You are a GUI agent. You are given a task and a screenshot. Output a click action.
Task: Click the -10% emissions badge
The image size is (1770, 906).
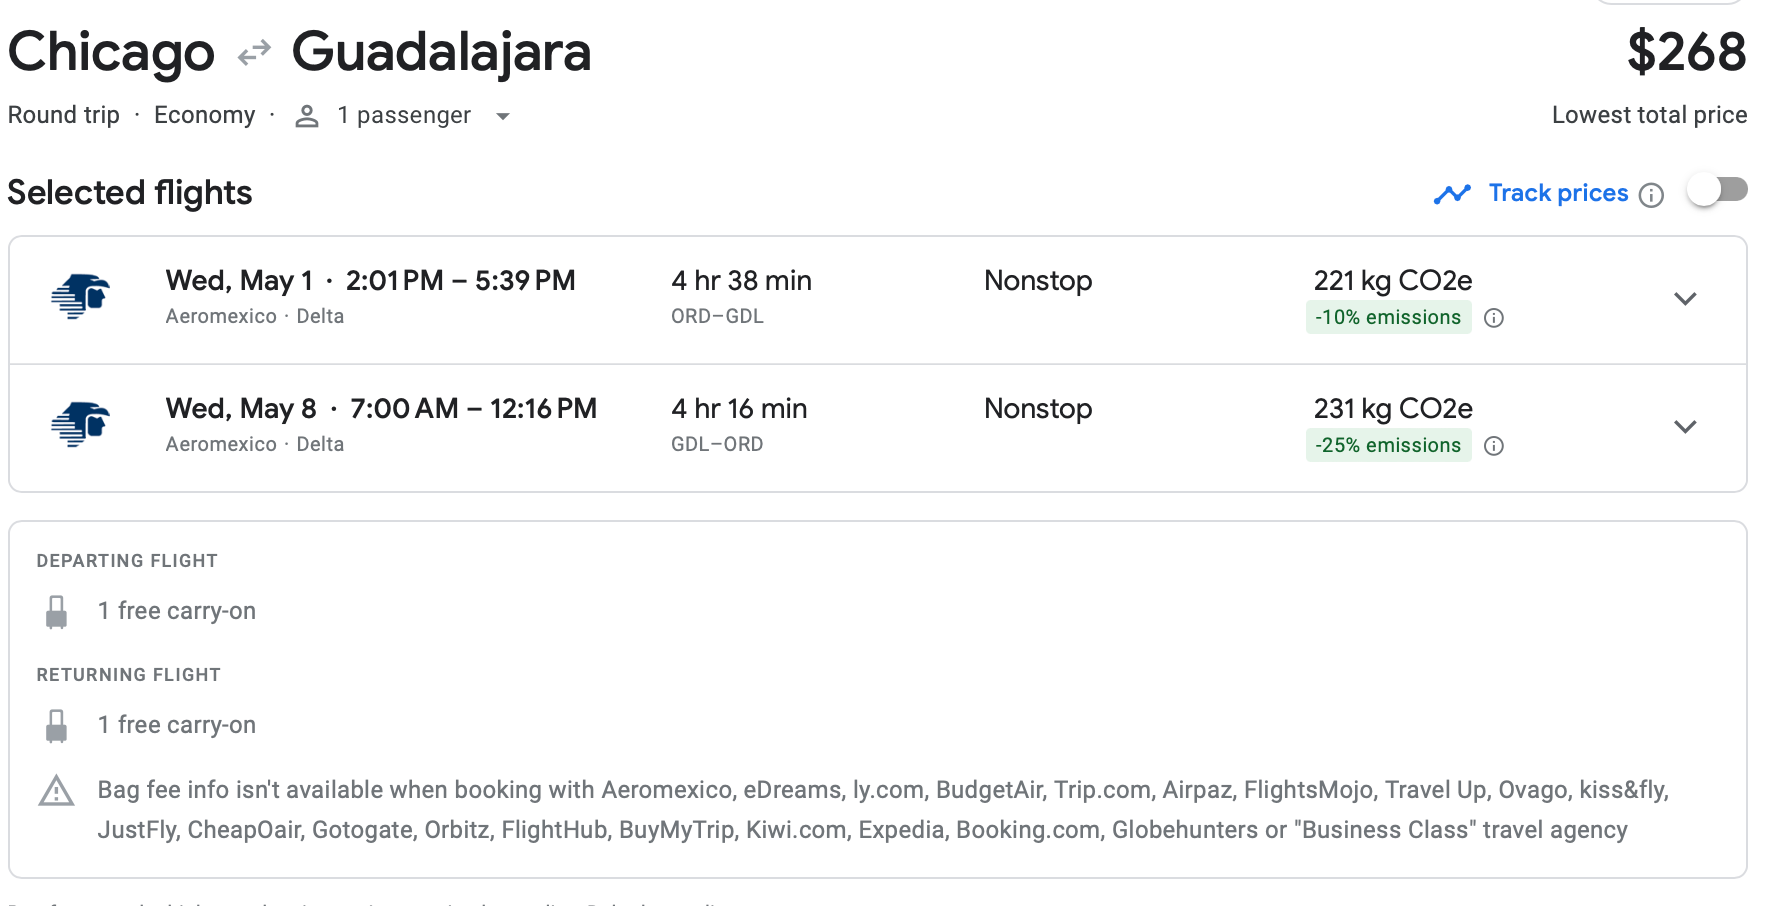coord(1387,318)
